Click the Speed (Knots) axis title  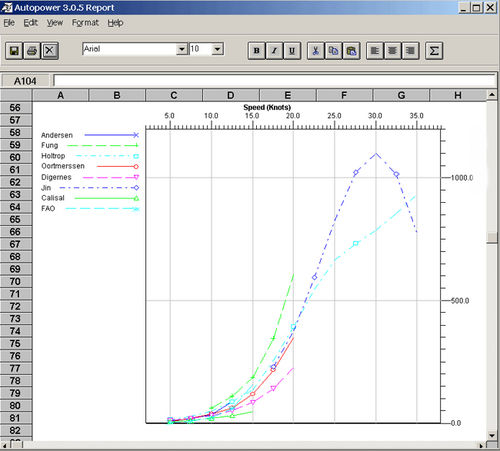[x=267, y=107]
